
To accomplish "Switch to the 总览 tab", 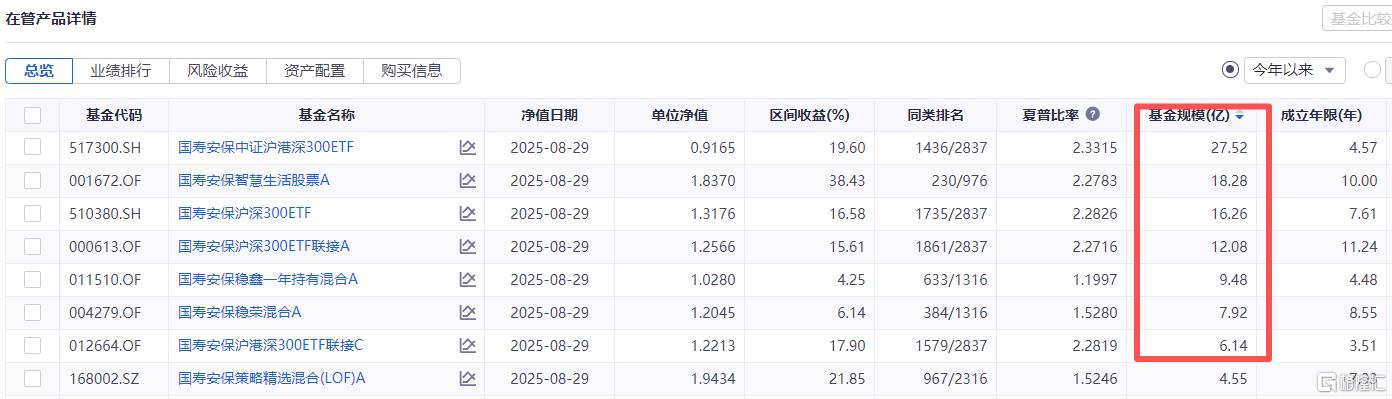I will click(x=39, y=71).
